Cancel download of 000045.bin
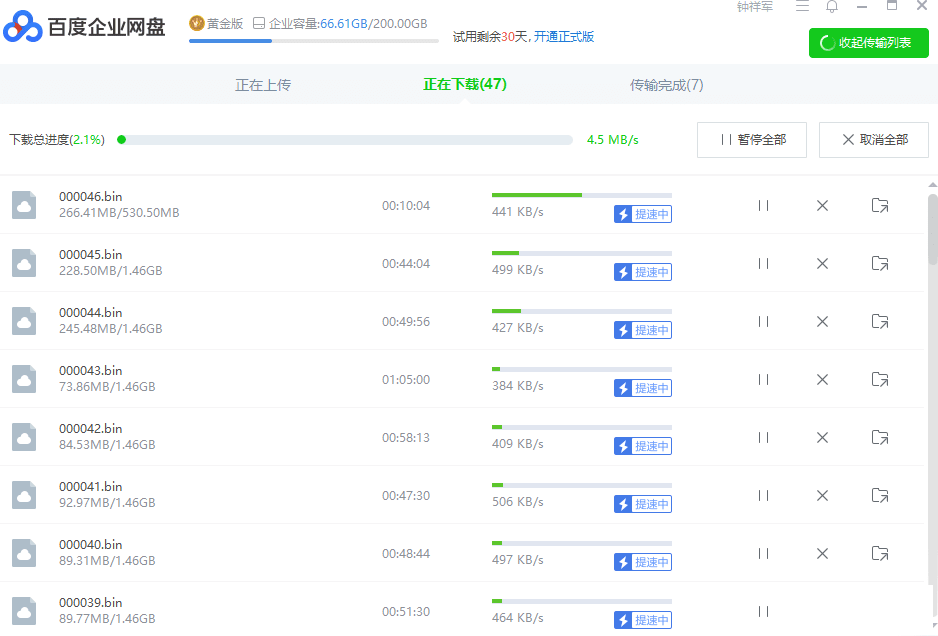The width and height of the screenshot is (938, 636). [x=823, y=264]
